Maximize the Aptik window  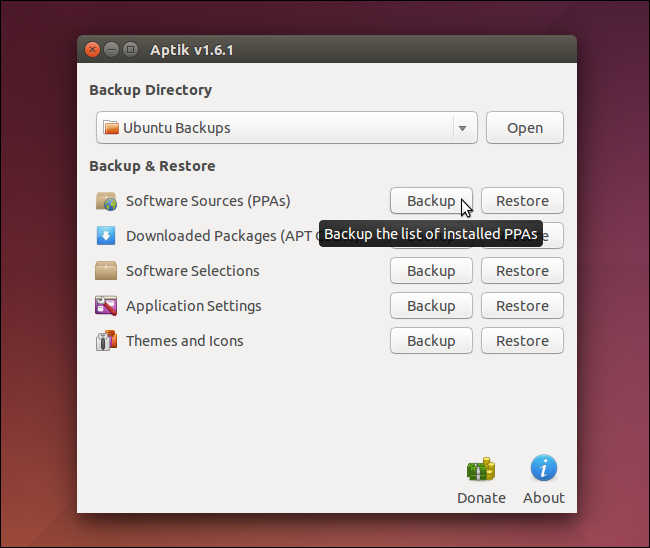click(x=130, y=50)
